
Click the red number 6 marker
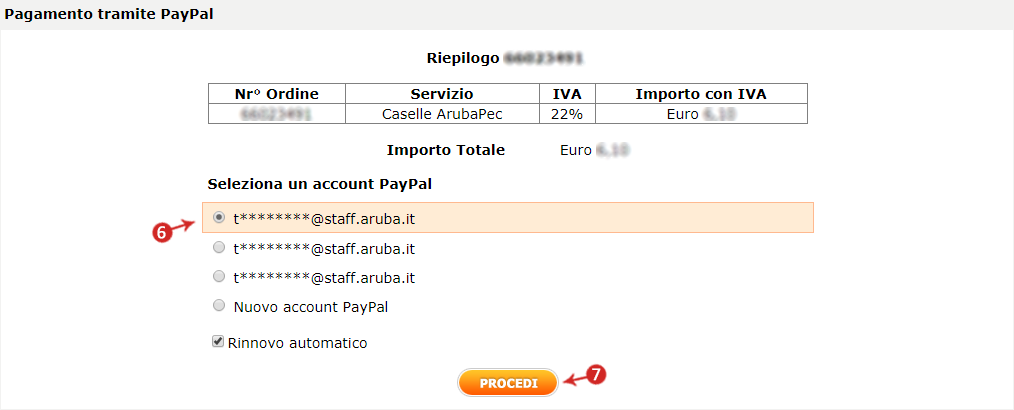159,231
